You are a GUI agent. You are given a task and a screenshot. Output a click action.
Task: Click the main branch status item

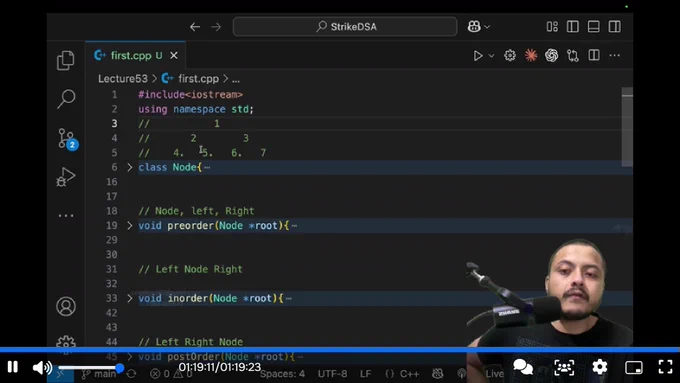pyautogui.click(x=99, y=373)
